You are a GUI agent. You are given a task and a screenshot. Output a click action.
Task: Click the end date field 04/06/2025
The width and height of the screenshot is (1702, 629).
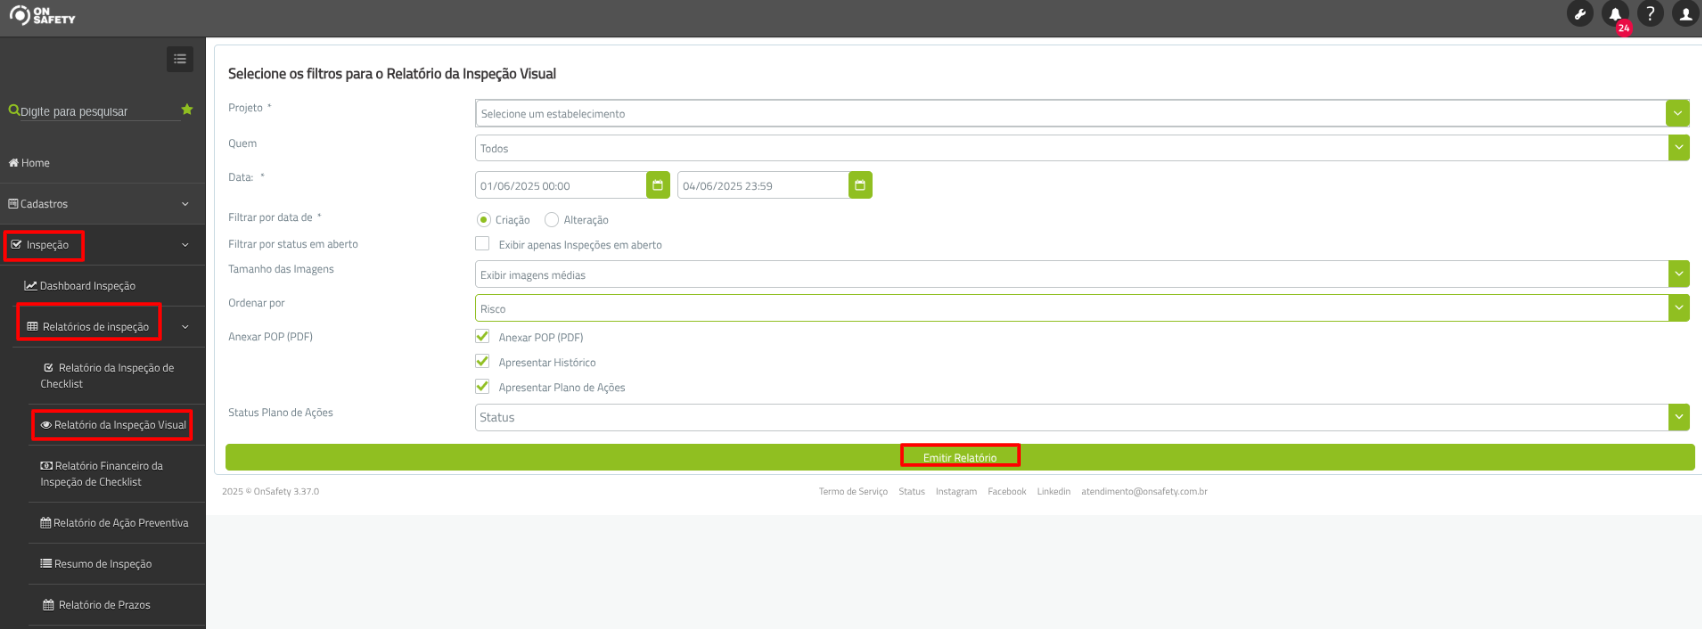tap(762, 185)
